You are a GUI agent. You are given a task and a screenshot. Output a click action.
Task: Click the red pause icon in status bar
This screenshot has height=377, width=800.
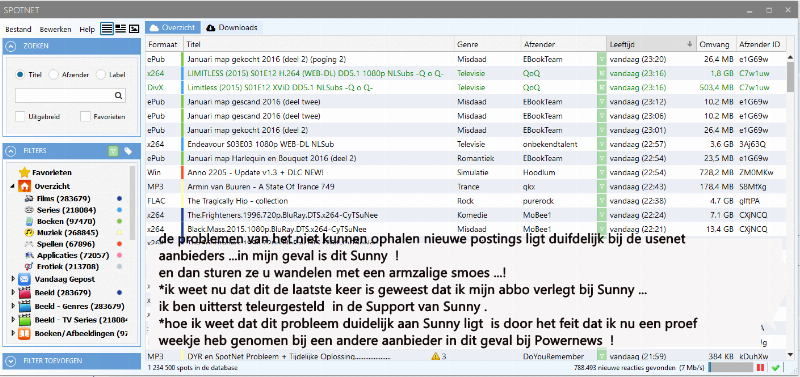[760, 367]
